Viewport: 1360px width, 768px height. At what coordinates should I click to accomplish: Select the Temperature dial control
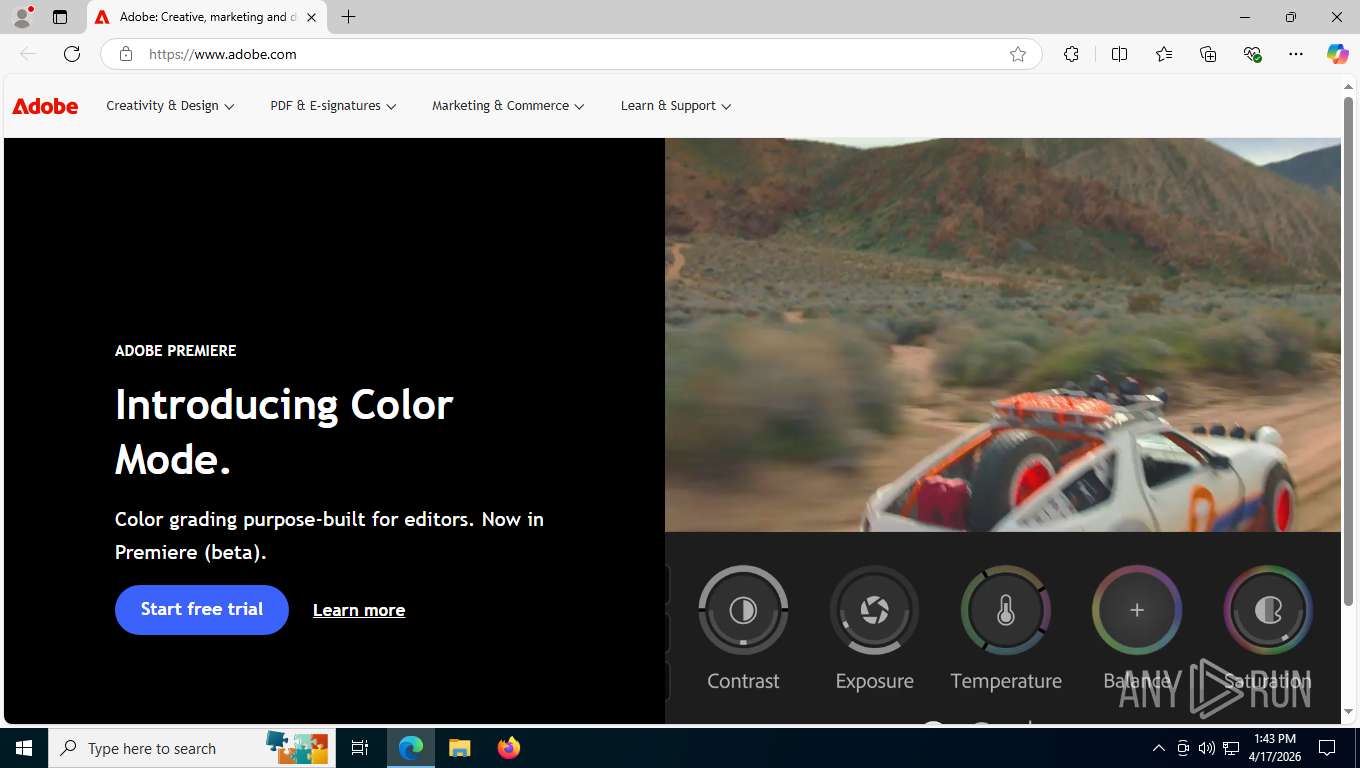coord(1005,610)
